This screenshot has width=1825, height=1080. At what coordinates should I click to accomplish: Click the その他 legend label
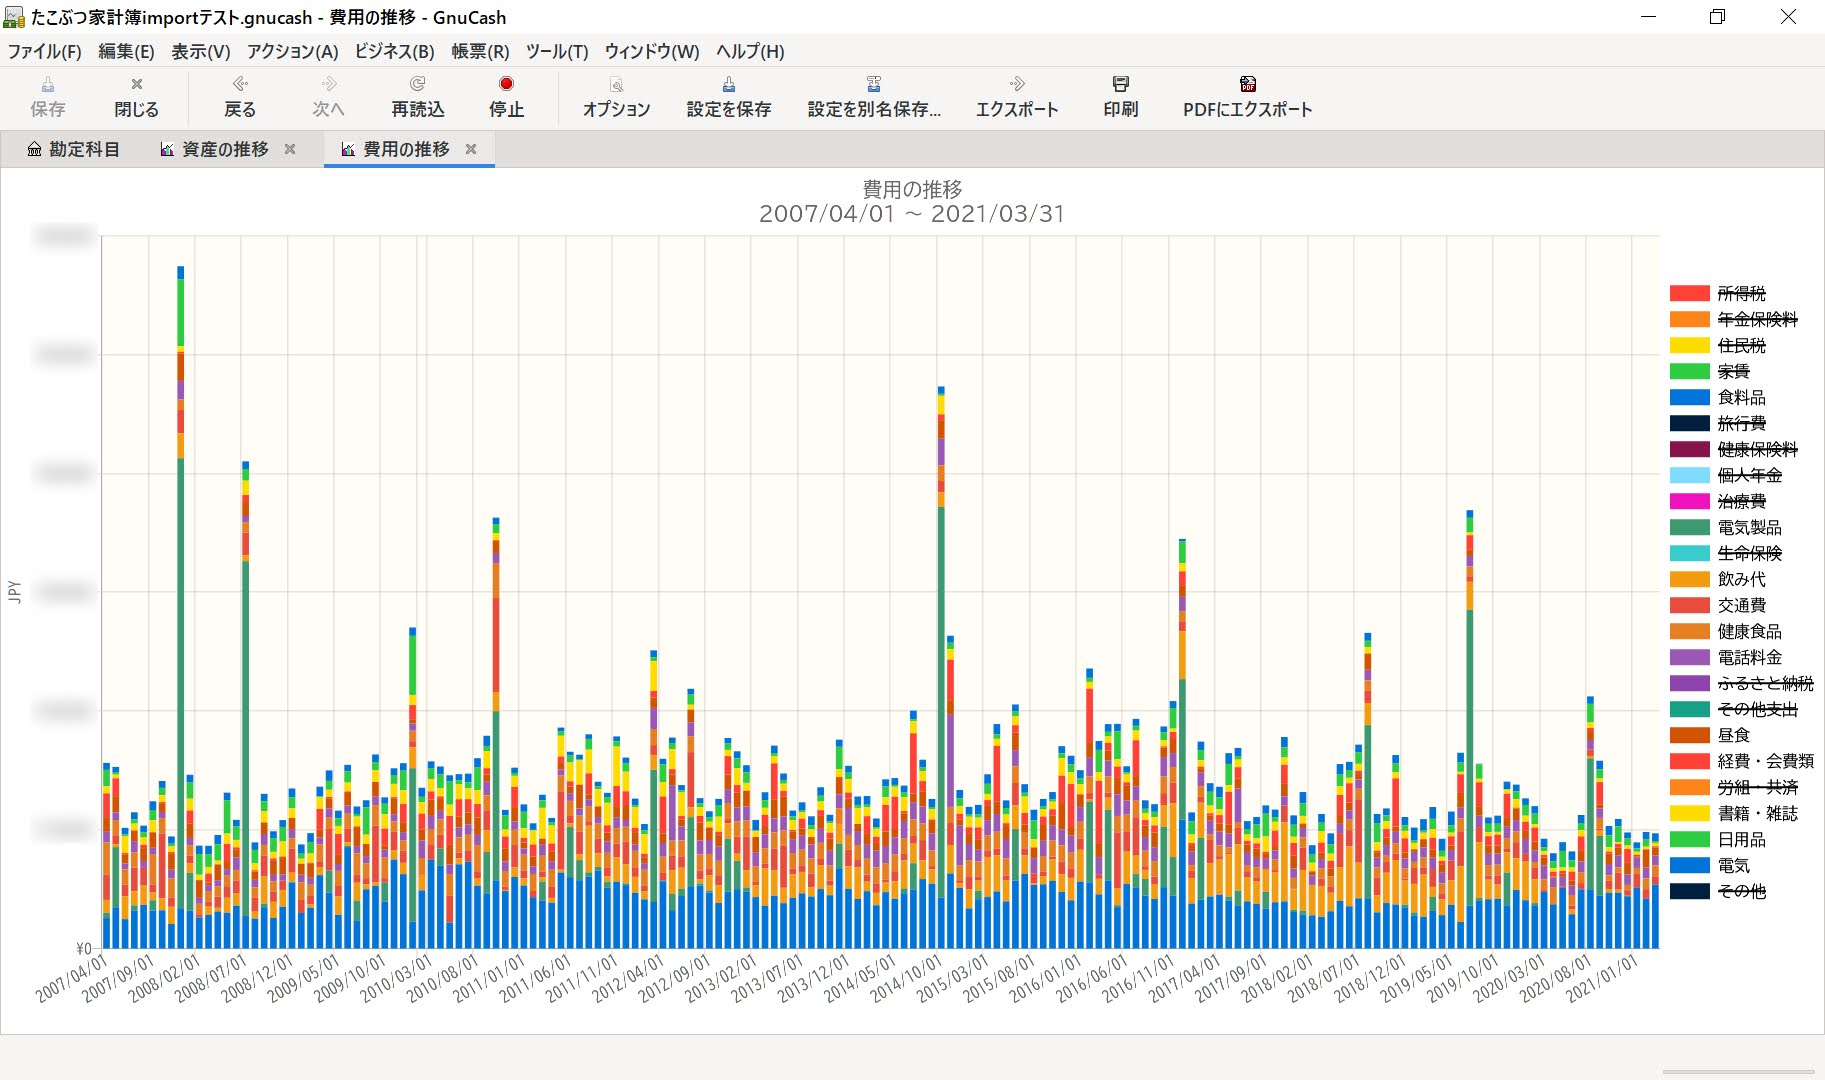[x=1742, y=891]
